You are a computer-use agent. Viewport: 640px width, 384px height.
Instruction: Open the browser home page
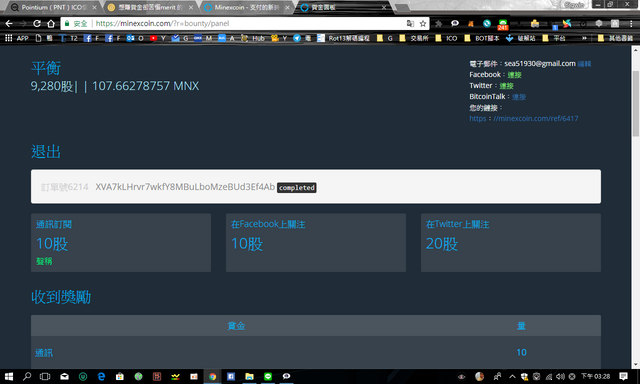click(51, 24)
